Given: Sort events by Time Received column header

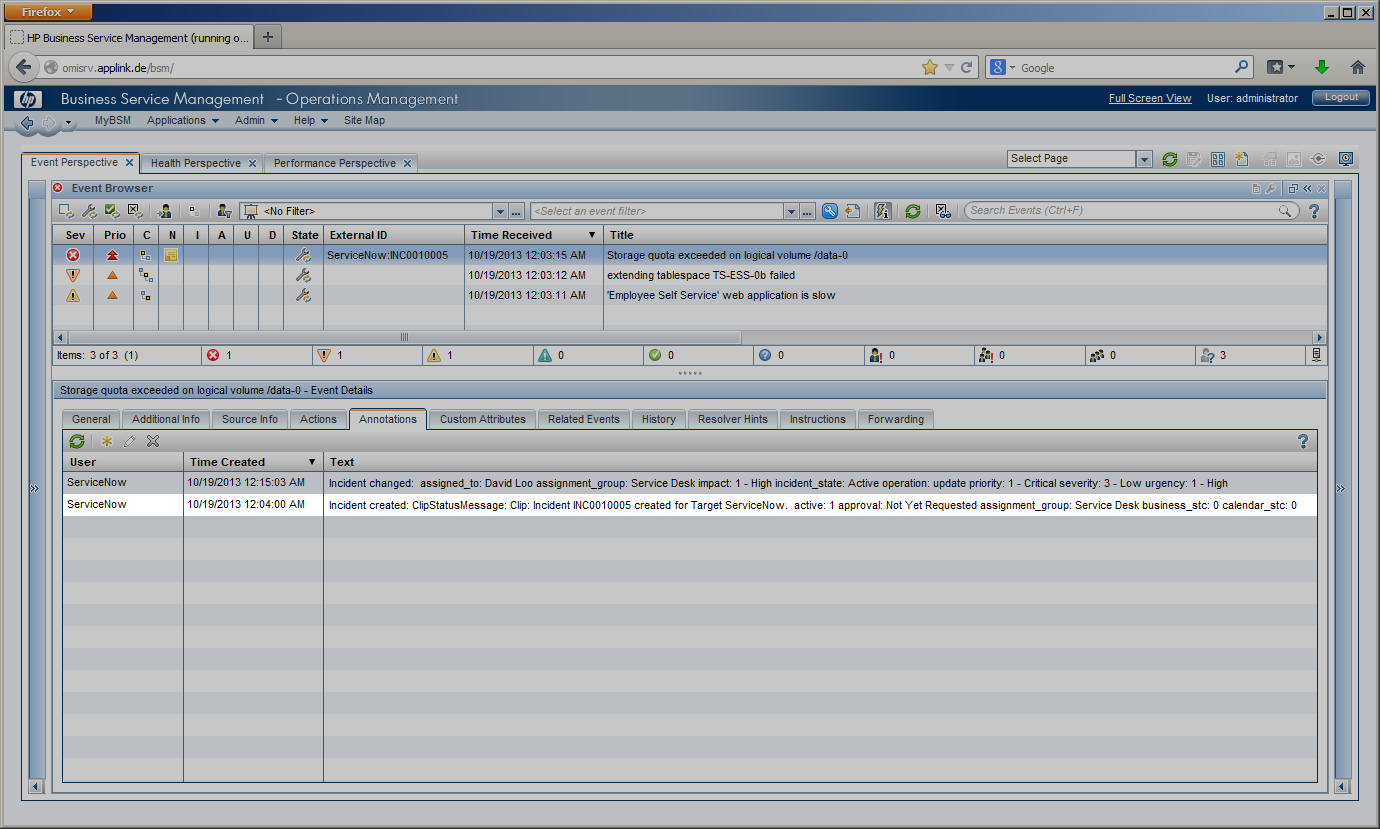Looking at the screenshot, I should (x=533, y=235).
